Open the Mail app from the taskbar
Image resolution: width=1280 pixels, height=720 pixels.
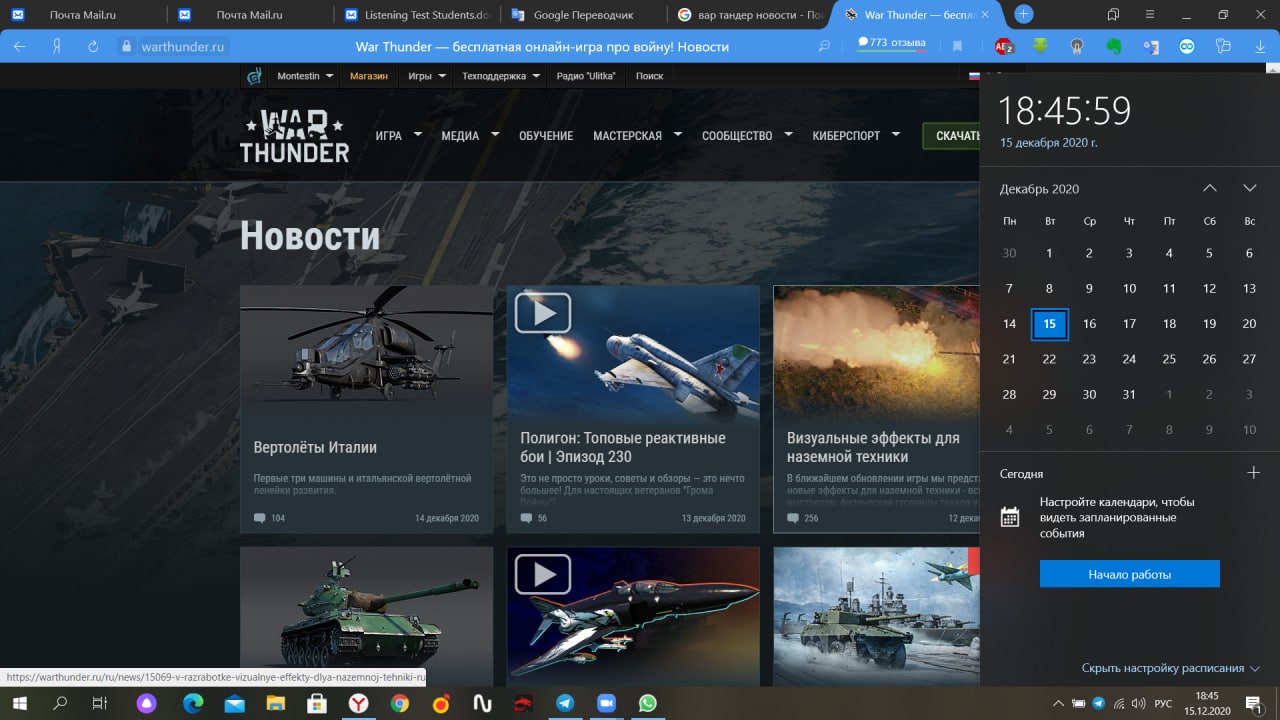pos(234,704)
